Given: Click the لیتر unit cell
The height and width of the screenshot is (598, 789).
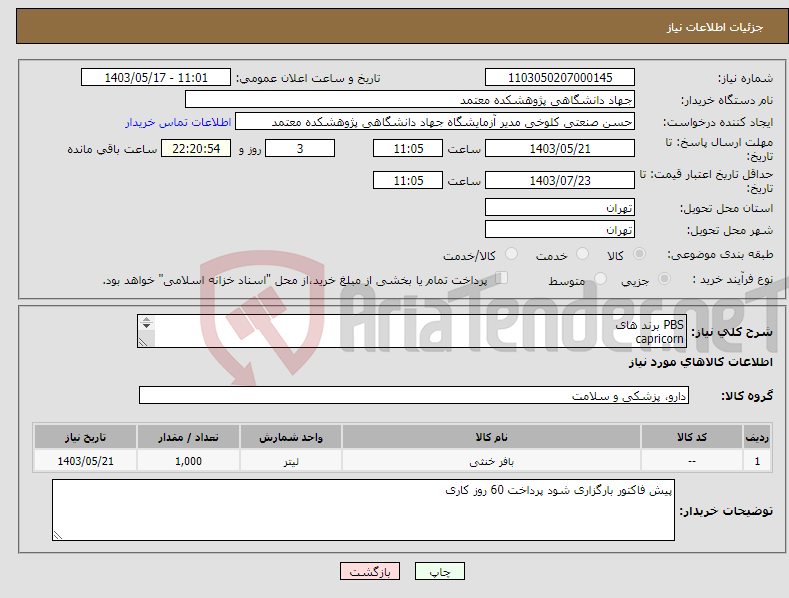Looking at the screenshot, I should 291,461.
